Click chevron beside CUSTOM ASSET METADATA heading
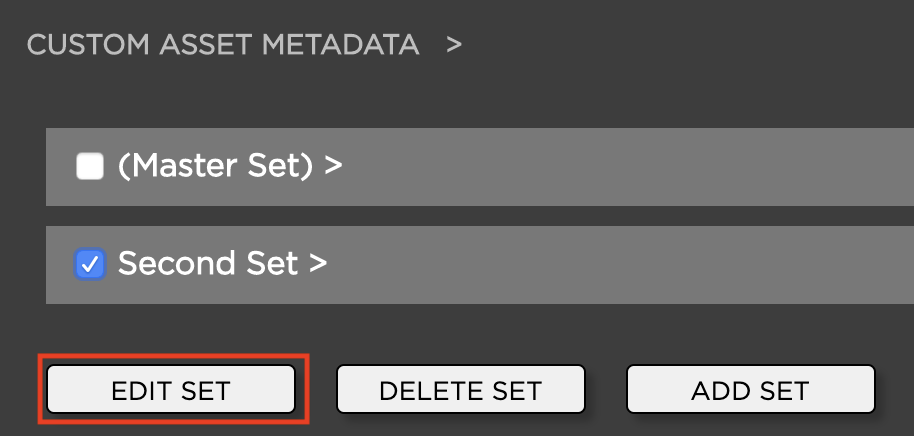This screenshot has width=914, height=436. pyautogui.click(x=454, y=45)
